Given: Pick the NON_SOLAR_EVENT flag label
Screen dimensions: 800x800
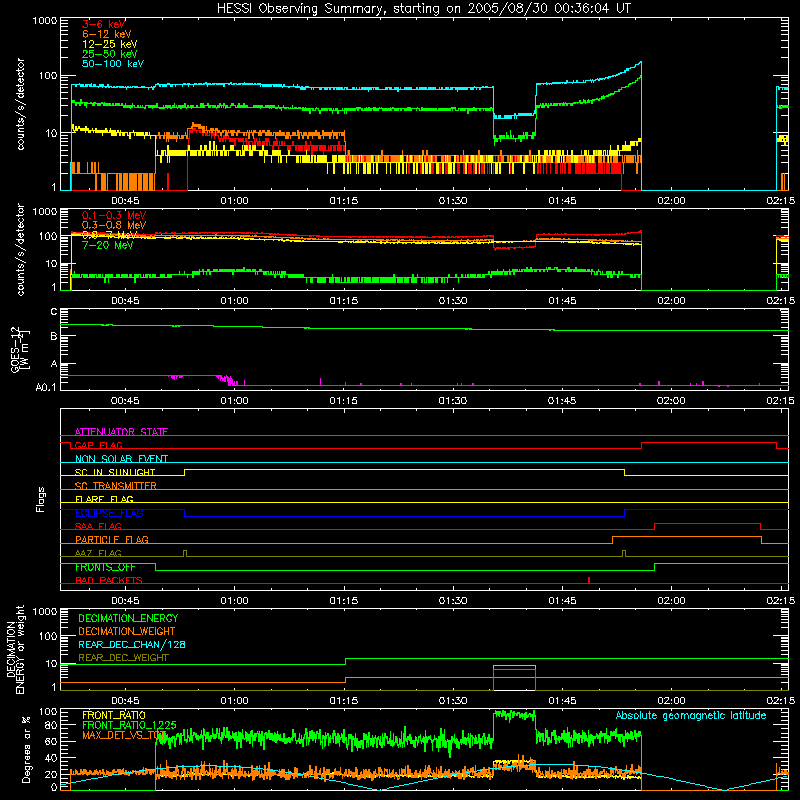Looking at the screenshot, I should (x=121, y=459).
